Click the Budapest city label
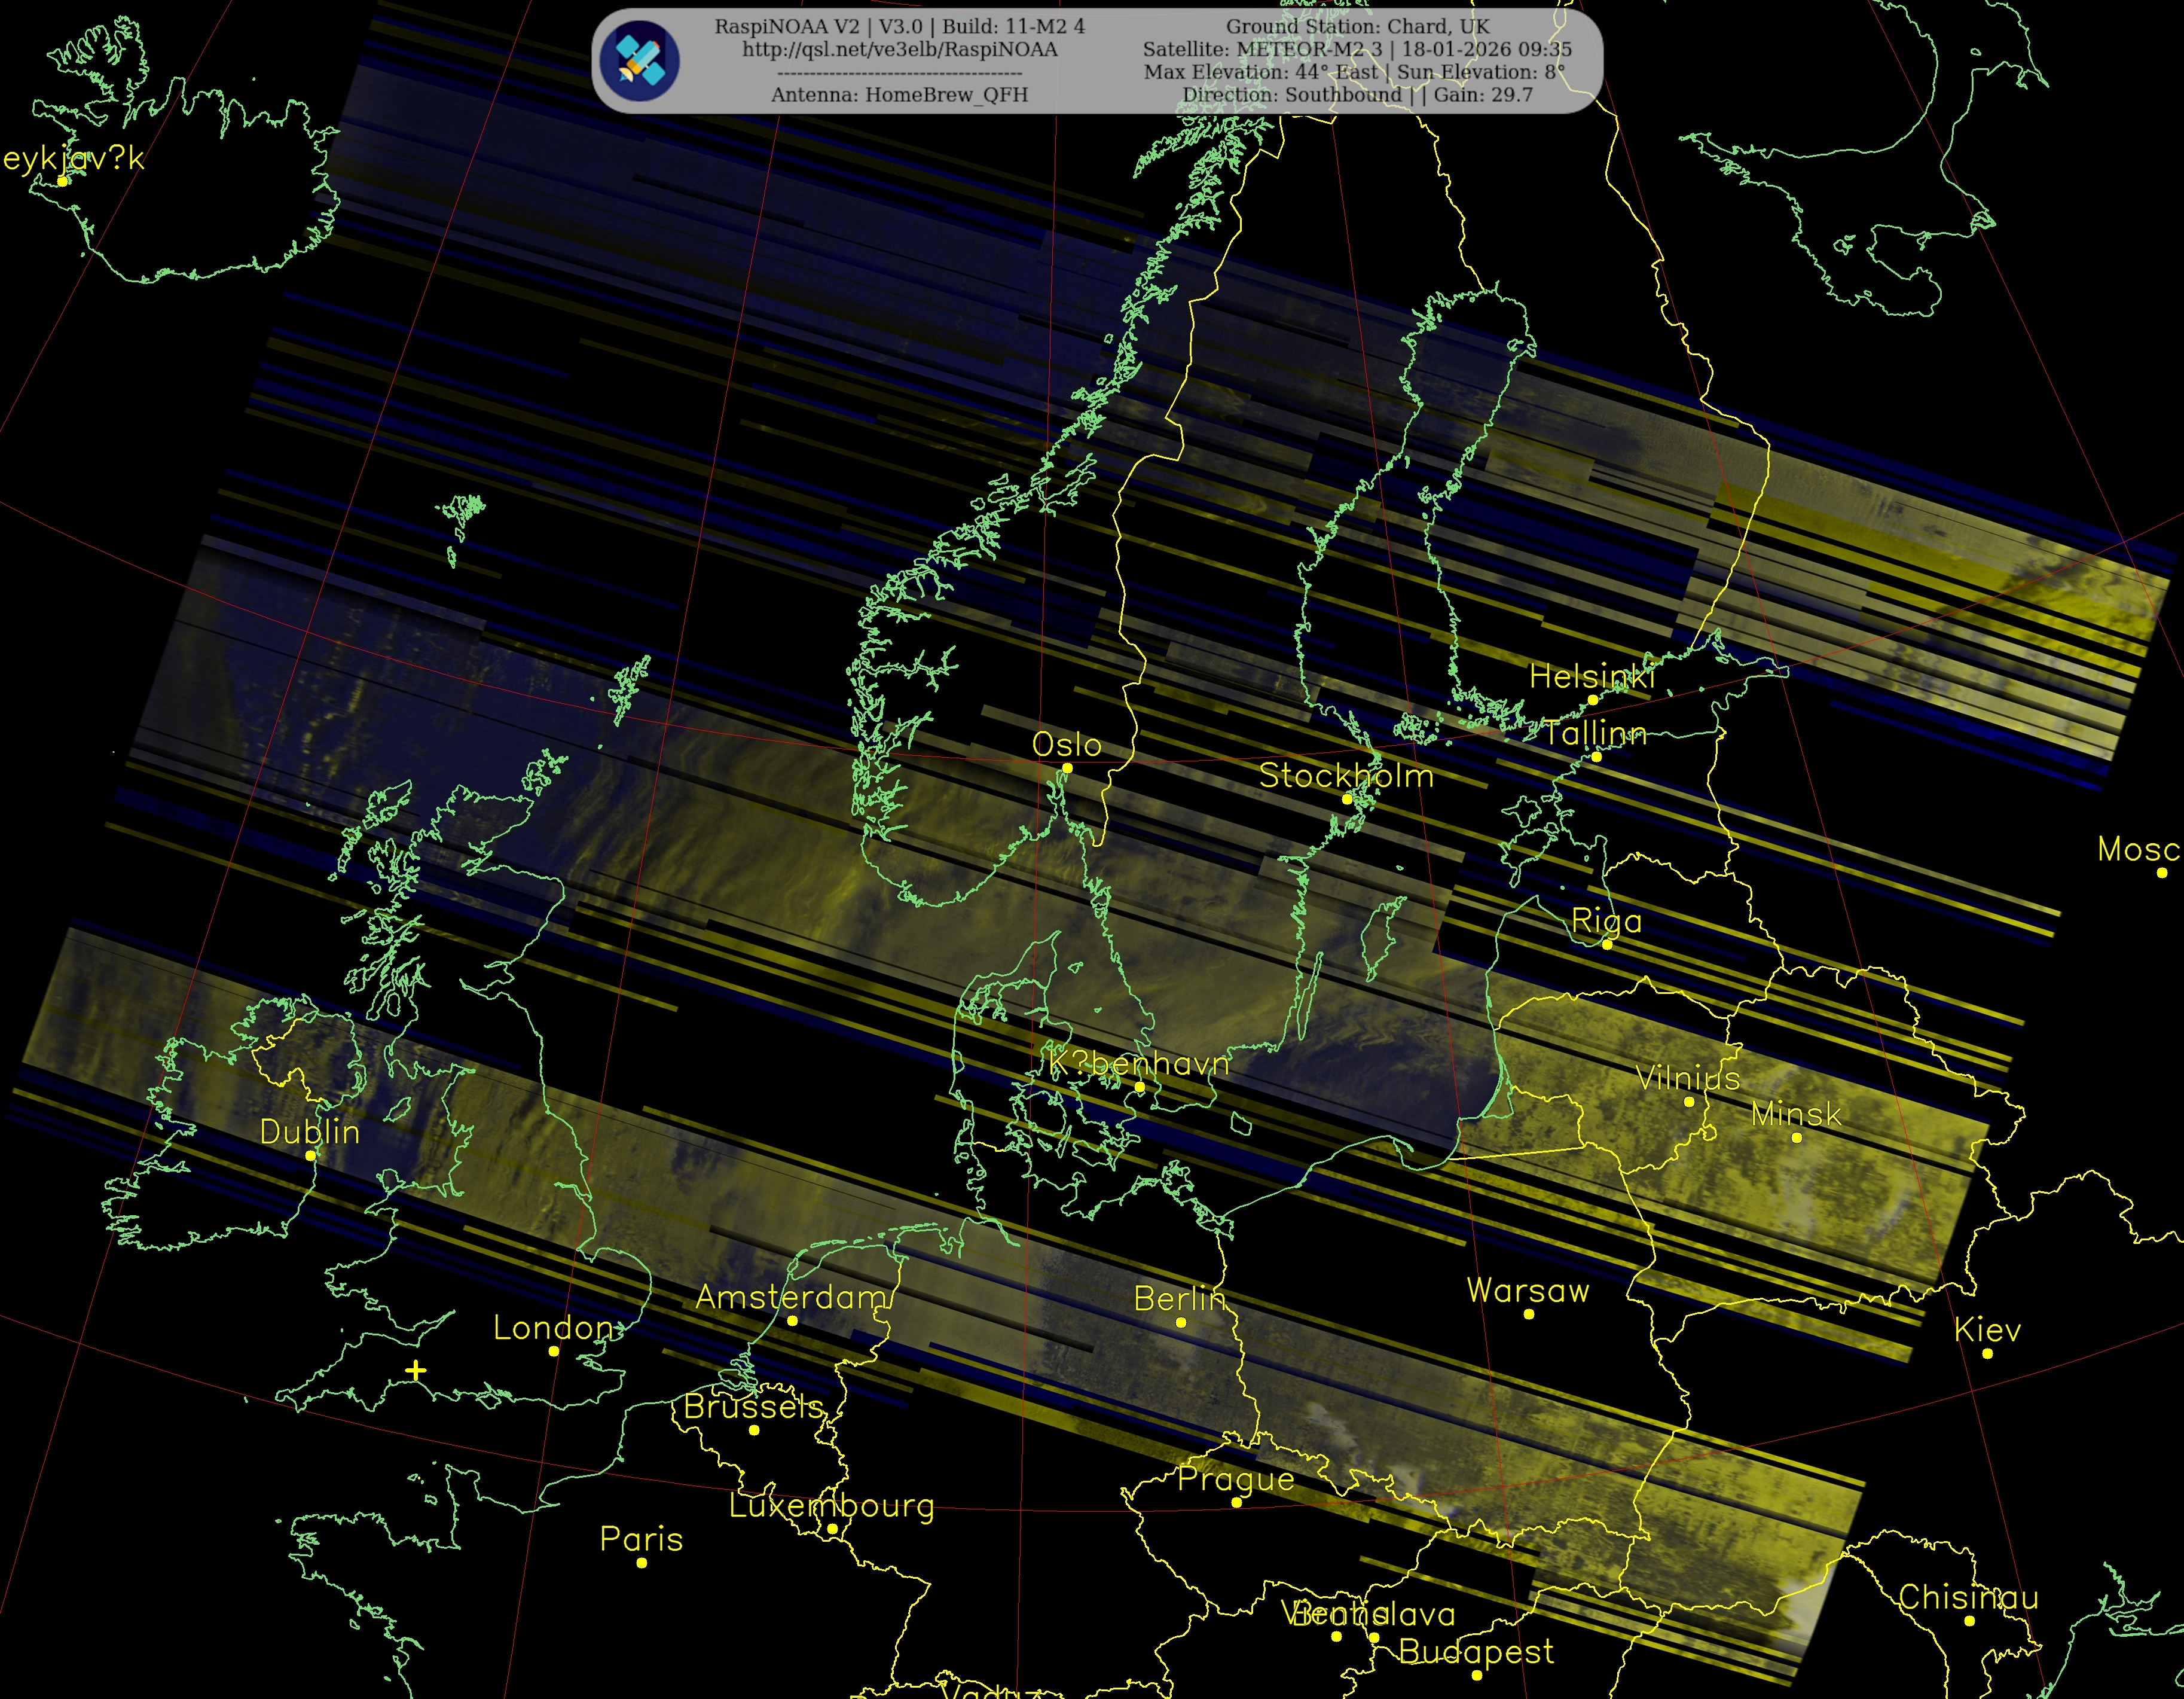 [1476, 1652]
